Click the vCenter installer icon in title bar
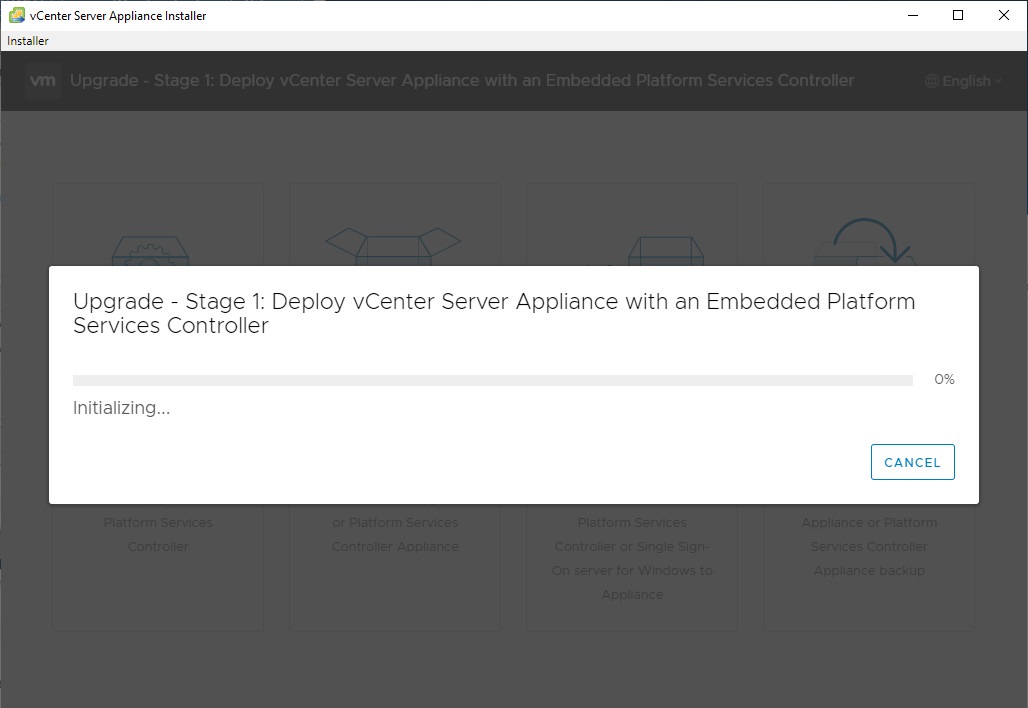The width and height of the screenshot is (1028, 708). (x=16, y=15)
